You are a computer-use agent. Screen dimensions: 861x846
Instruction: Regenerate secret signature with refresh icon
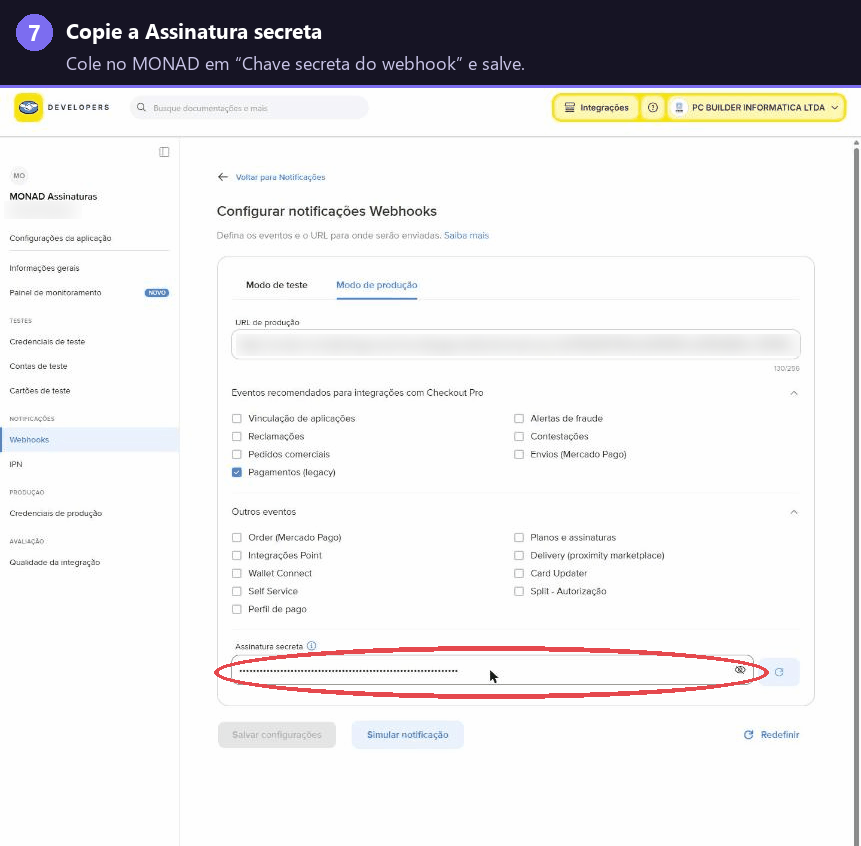779,672
